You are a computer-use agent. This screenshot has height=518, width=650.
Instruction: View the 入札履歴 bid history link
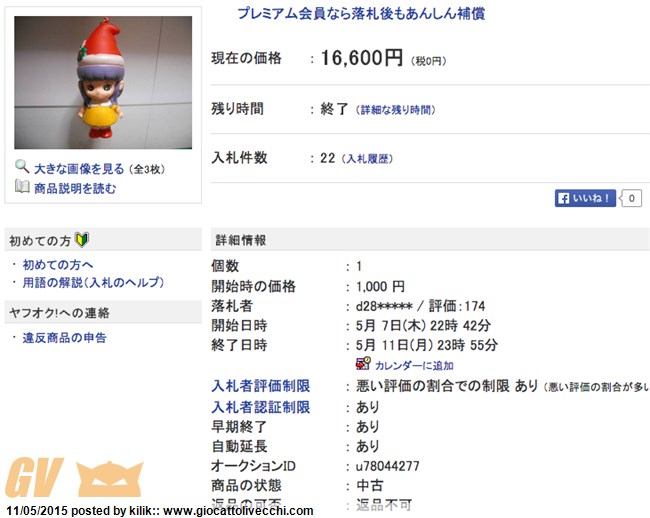[367, 159]
